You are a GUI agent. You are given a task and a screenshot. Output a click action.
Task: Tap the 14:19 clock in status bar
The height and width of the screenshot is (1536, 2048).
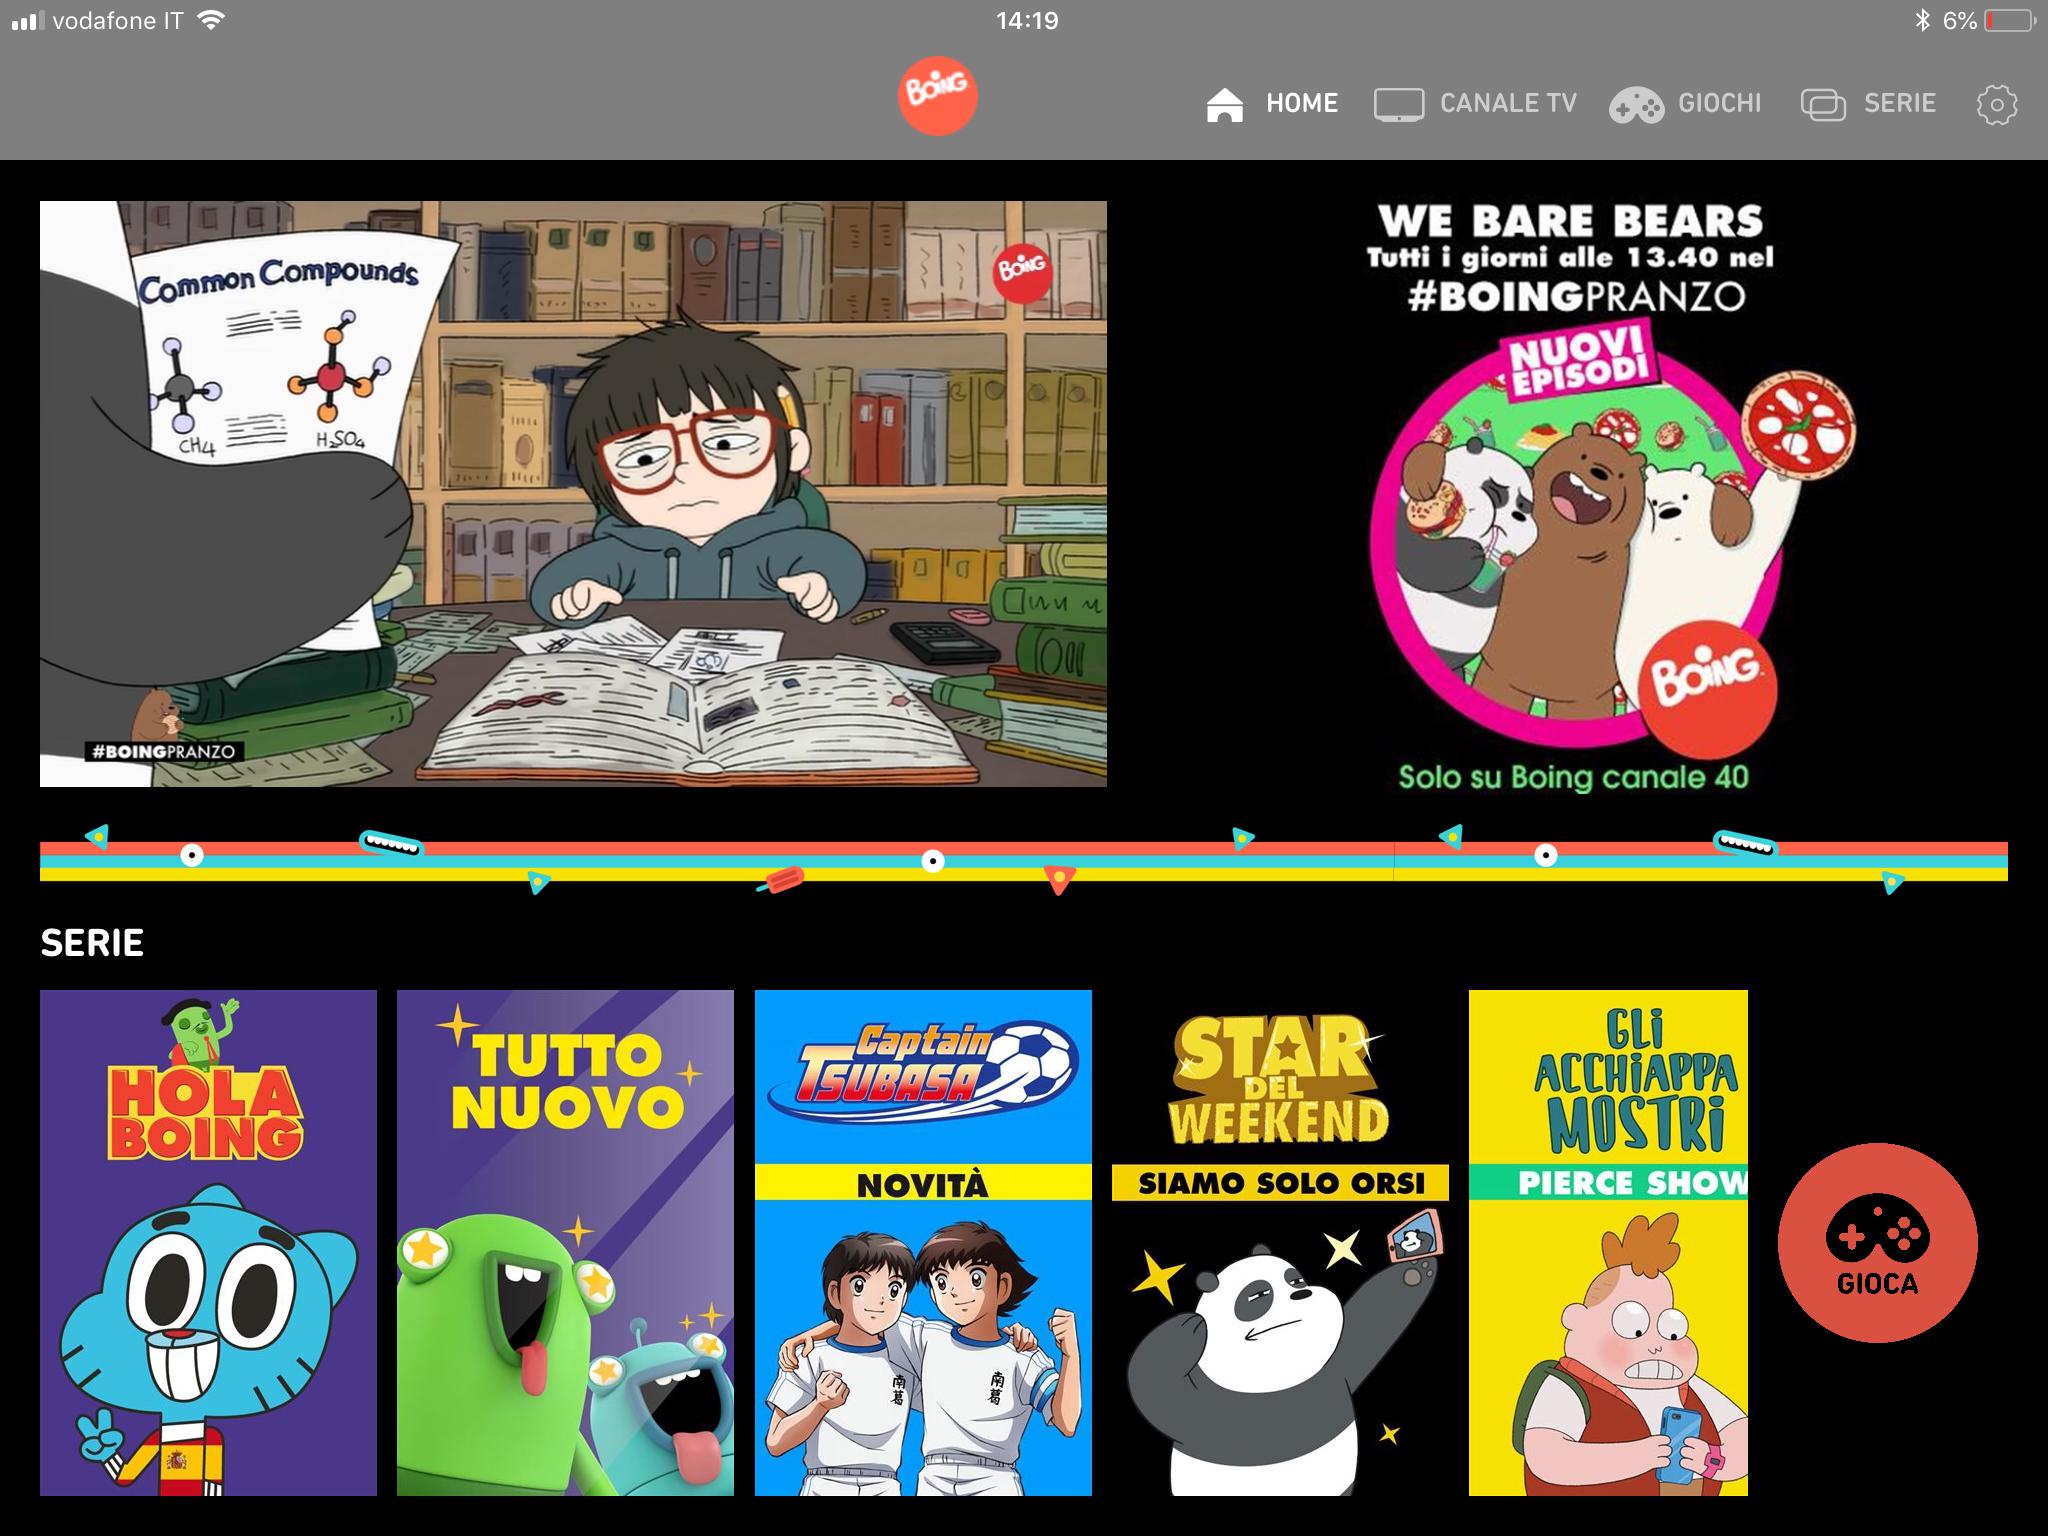(x=1027, y=21)
